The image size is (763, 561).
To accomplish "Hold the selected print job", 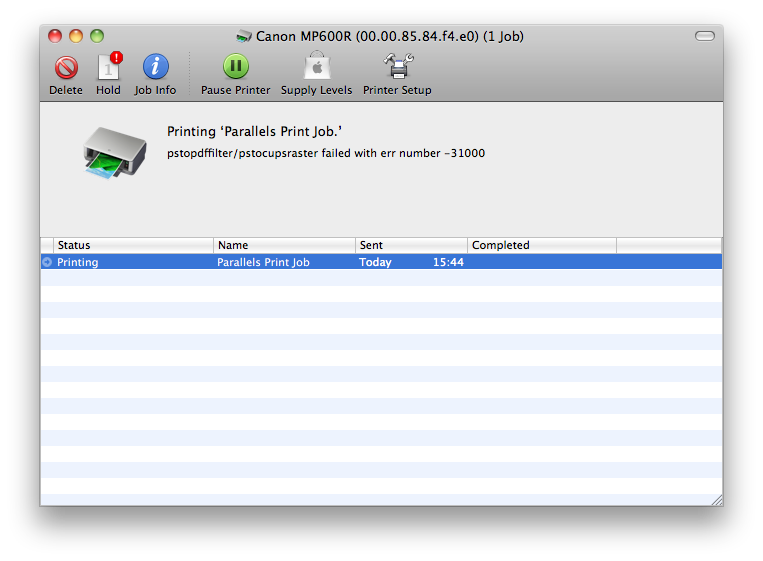I will click(109, 66).
